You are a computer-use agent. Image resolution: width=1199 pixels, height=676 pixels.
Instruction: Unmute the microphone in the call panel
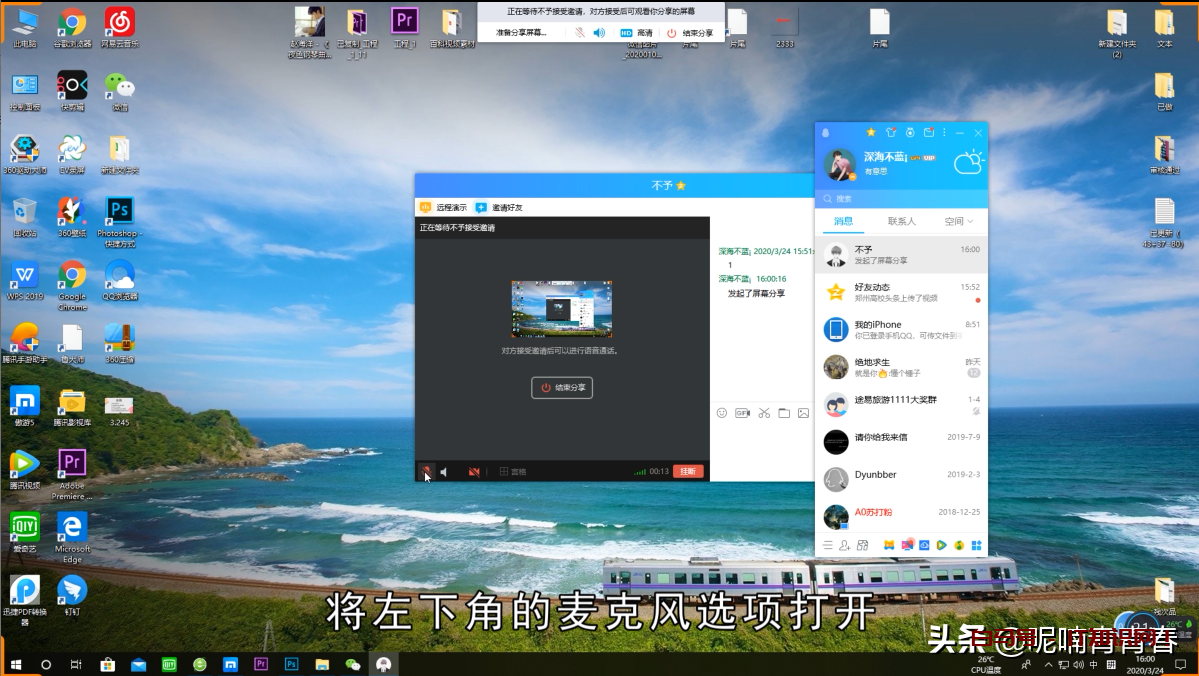[425, 471]
